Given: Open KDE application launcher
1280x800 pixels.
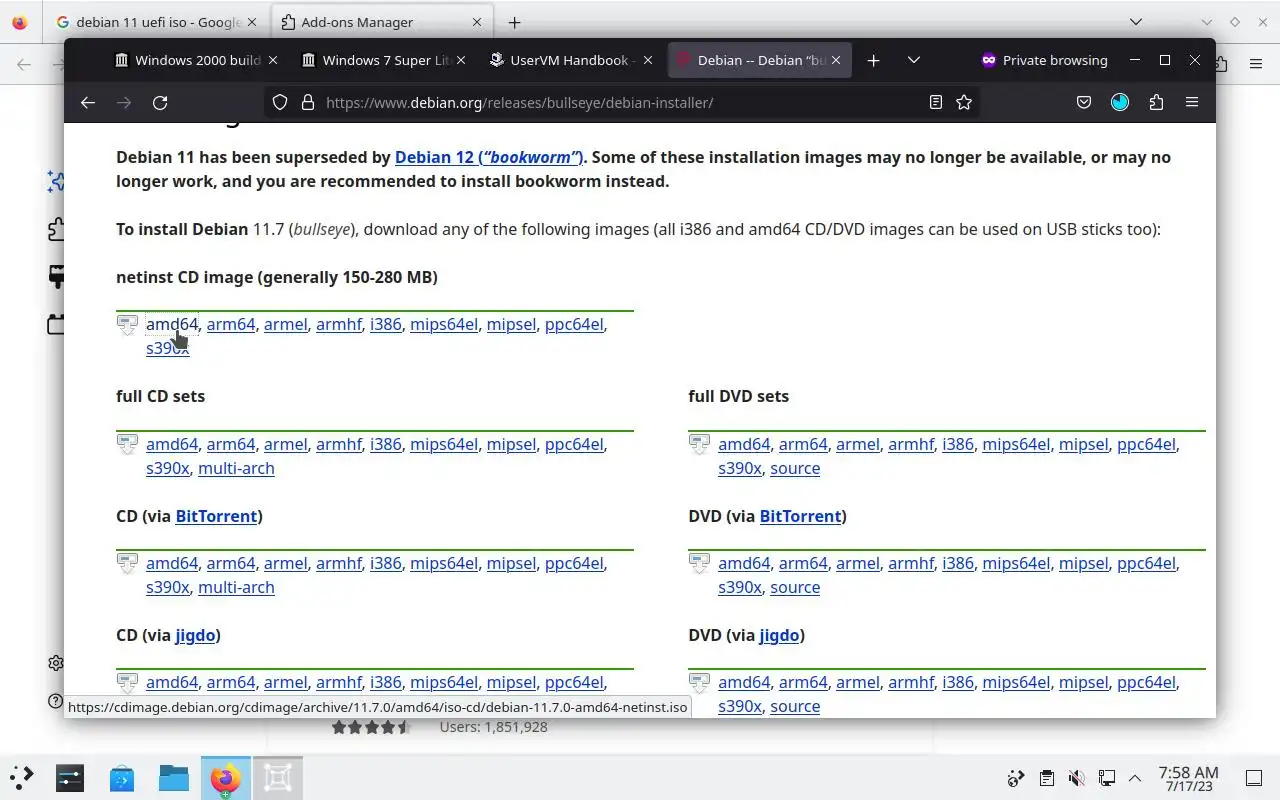Looking at the screenshot, I should (22, 777).
